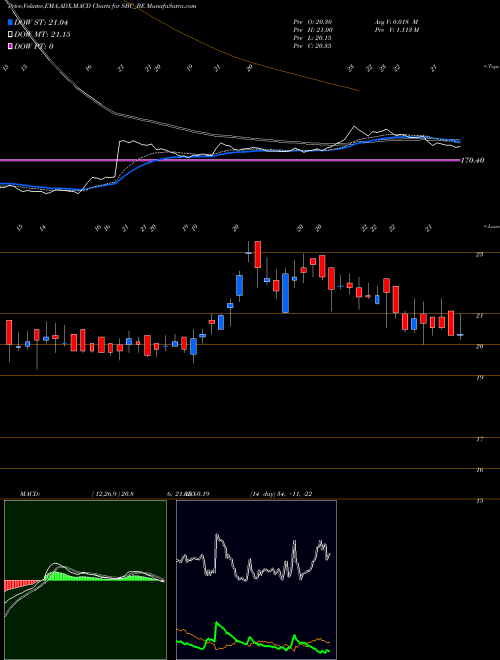Click the blue DOW ST legend swatch
The height and width of the screenshot is (660, 500).
tap(10, 23)
